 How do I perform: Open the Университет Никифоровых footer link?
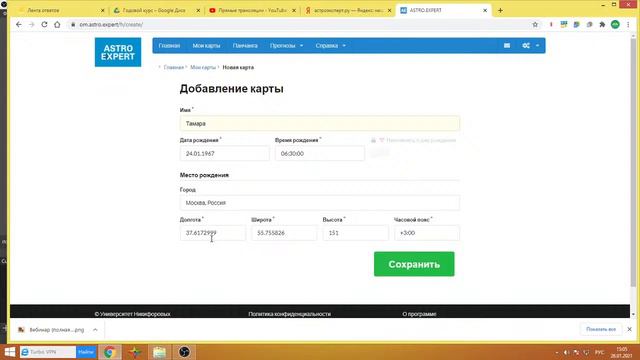[132, 314]
